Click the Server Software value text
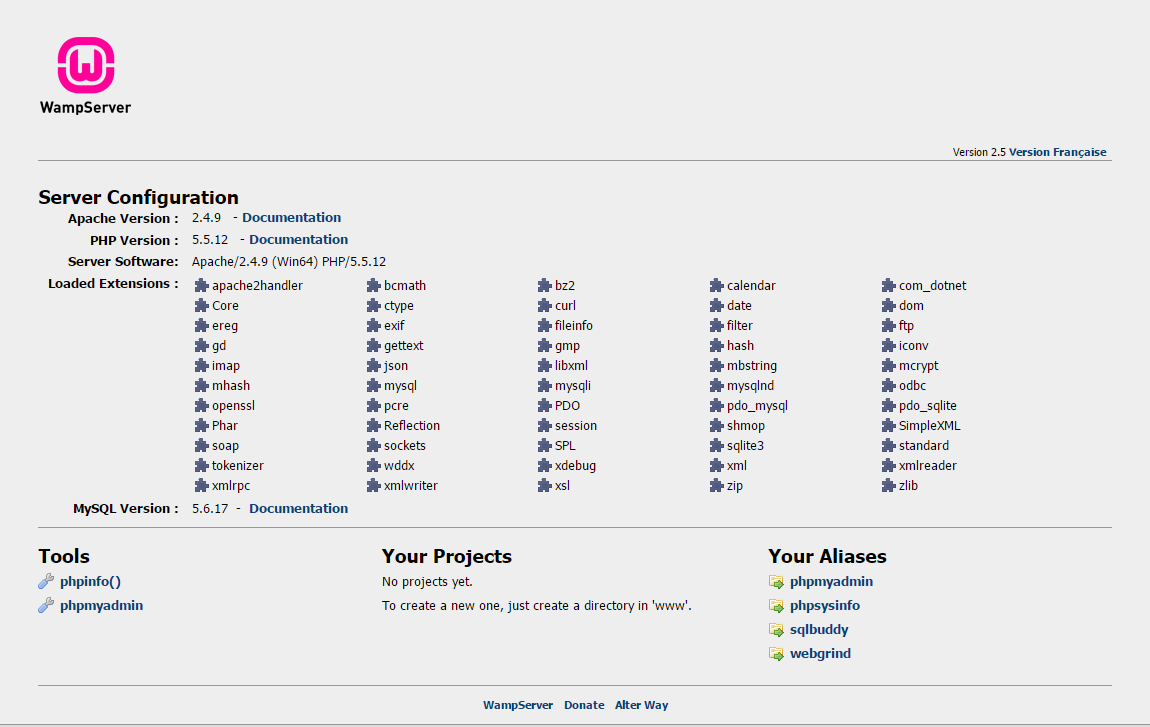 click(289, 262)
